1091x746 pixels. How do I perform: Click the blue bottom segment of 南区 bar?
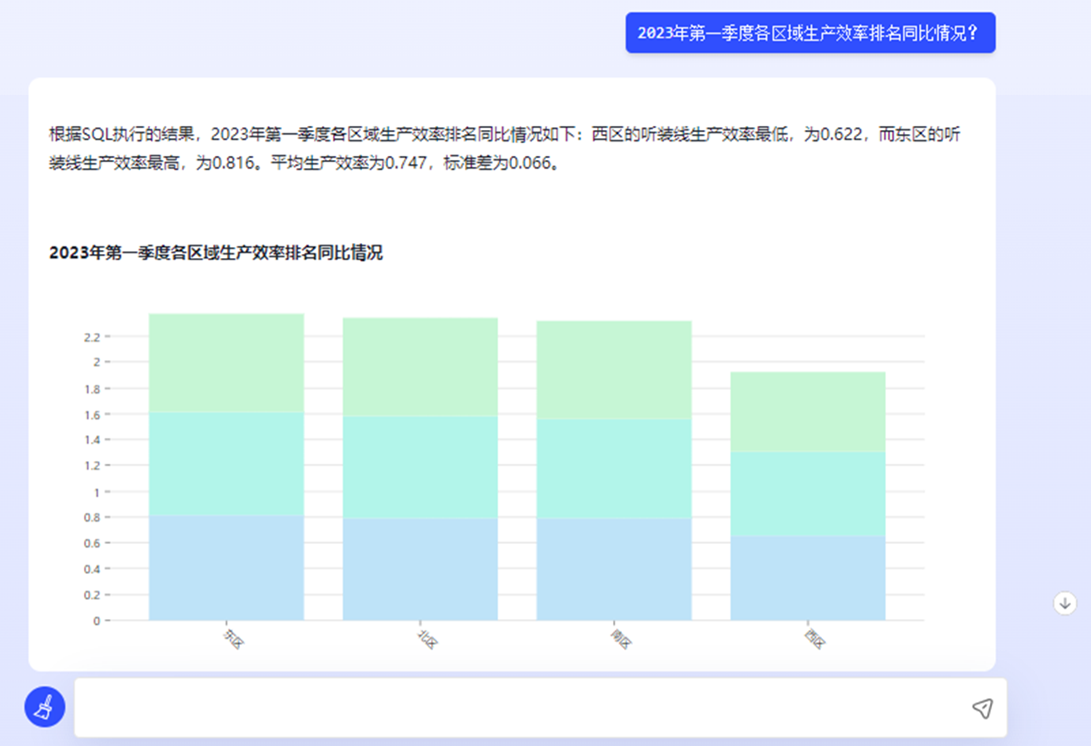click(x=614, y=569)
